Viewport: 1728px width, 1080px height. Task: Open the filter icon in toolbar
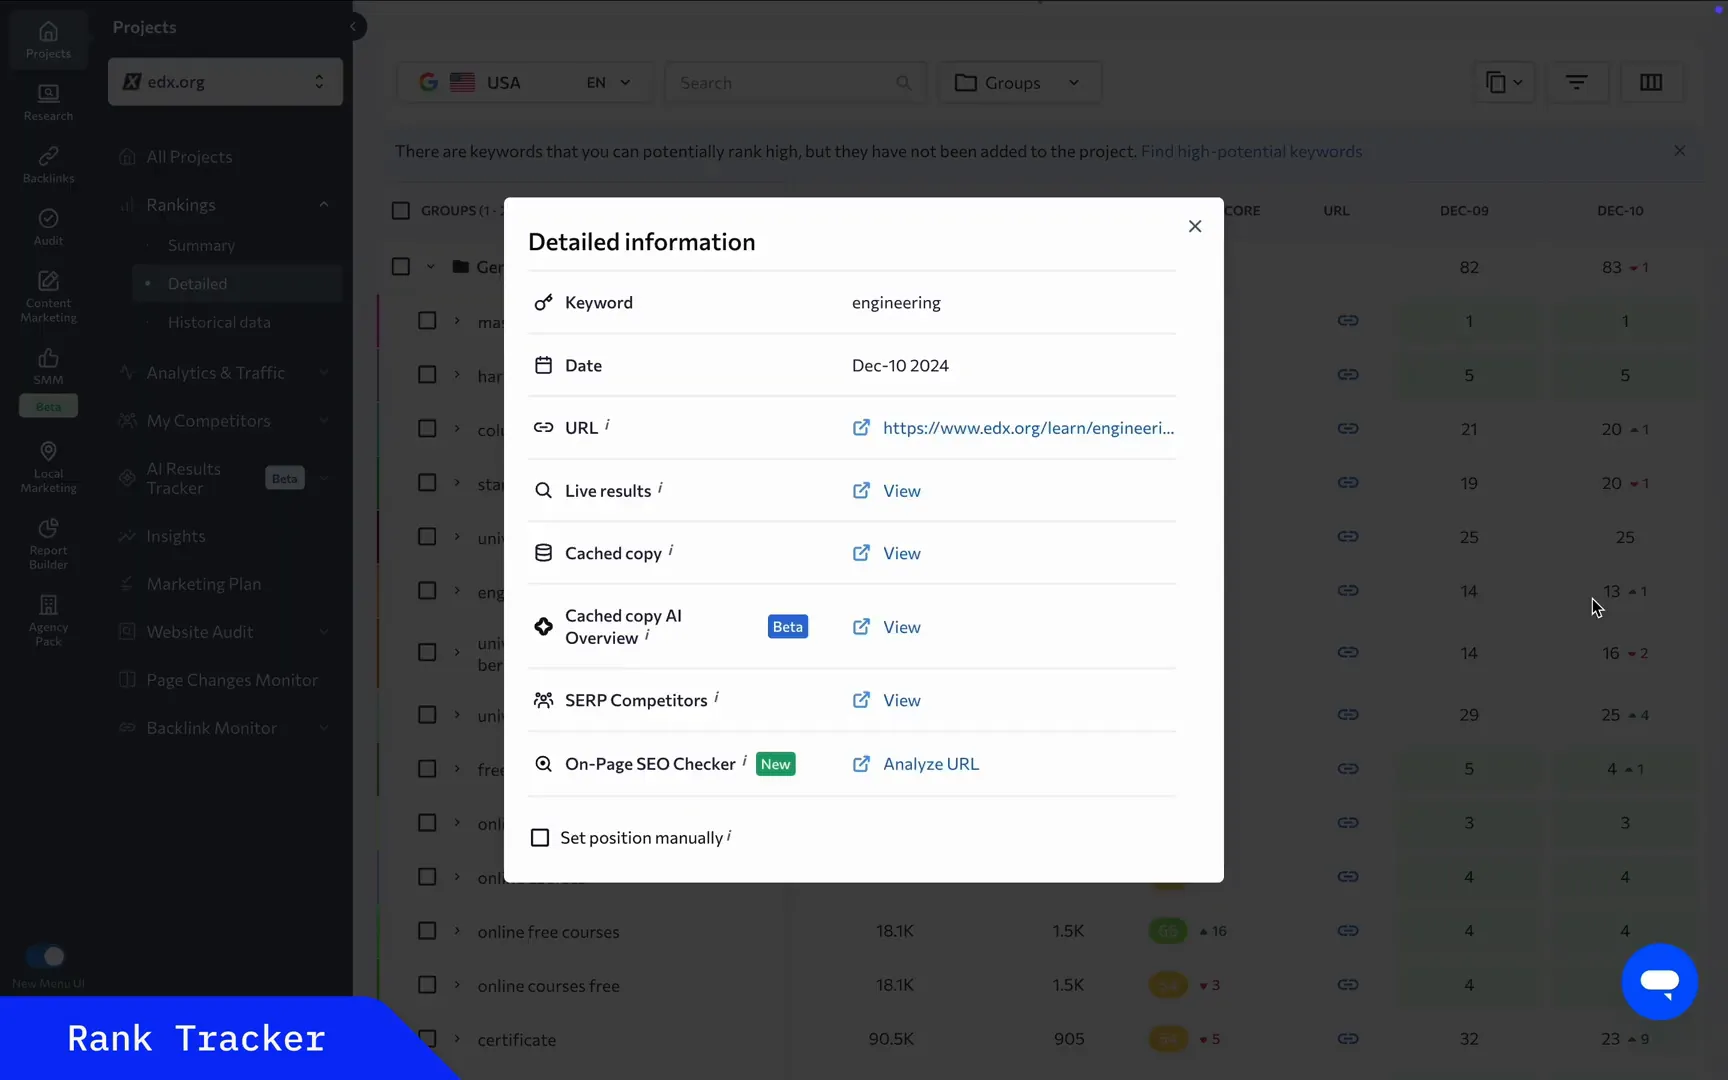point(1577,82)
